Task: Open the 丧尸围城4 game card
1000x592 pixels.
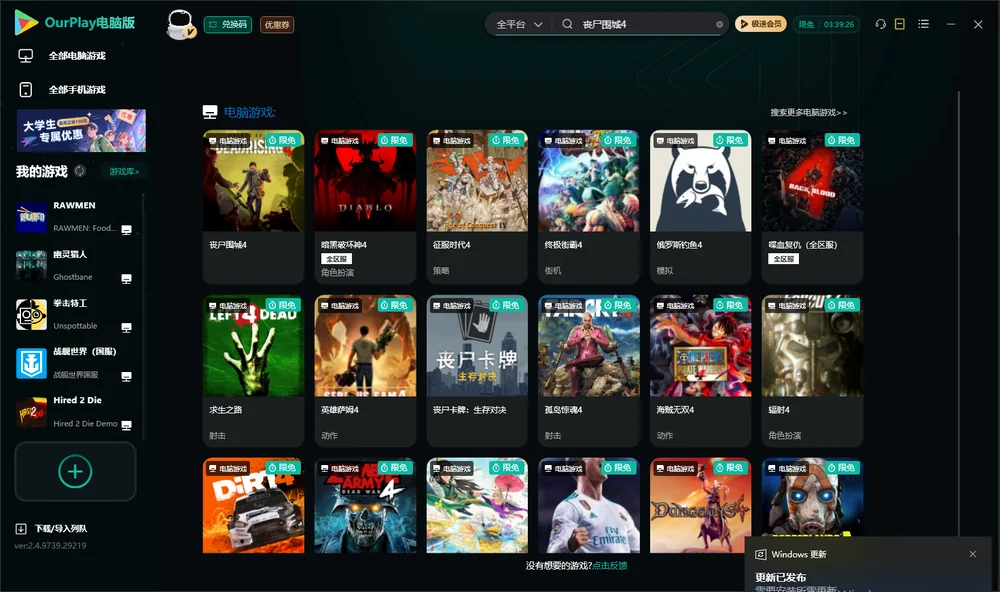Action: (253, 207)
